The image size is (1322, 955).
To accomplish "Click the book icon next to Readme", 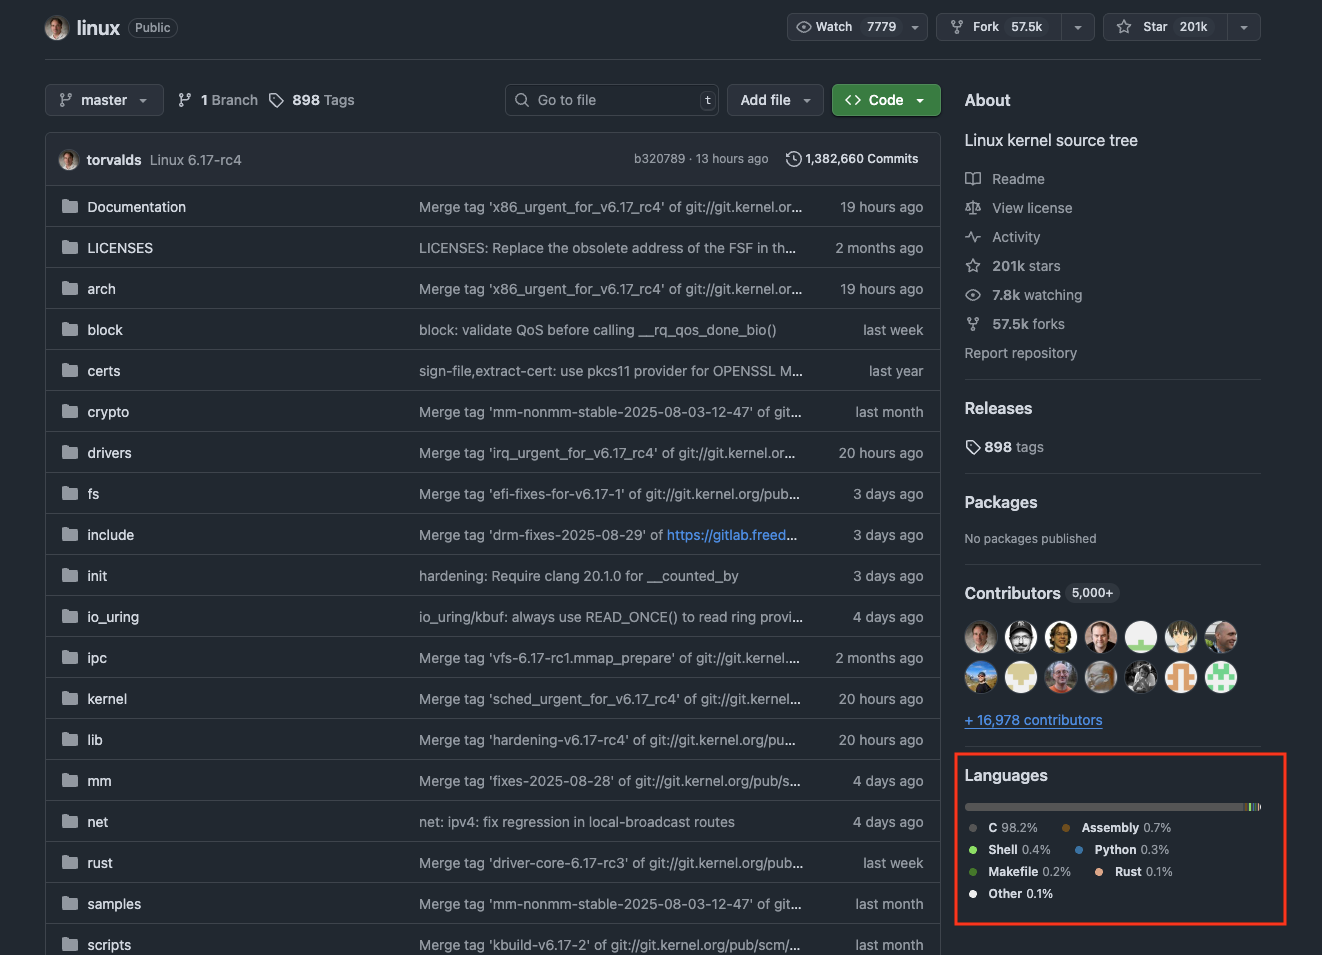I will [x=973, y=179].
